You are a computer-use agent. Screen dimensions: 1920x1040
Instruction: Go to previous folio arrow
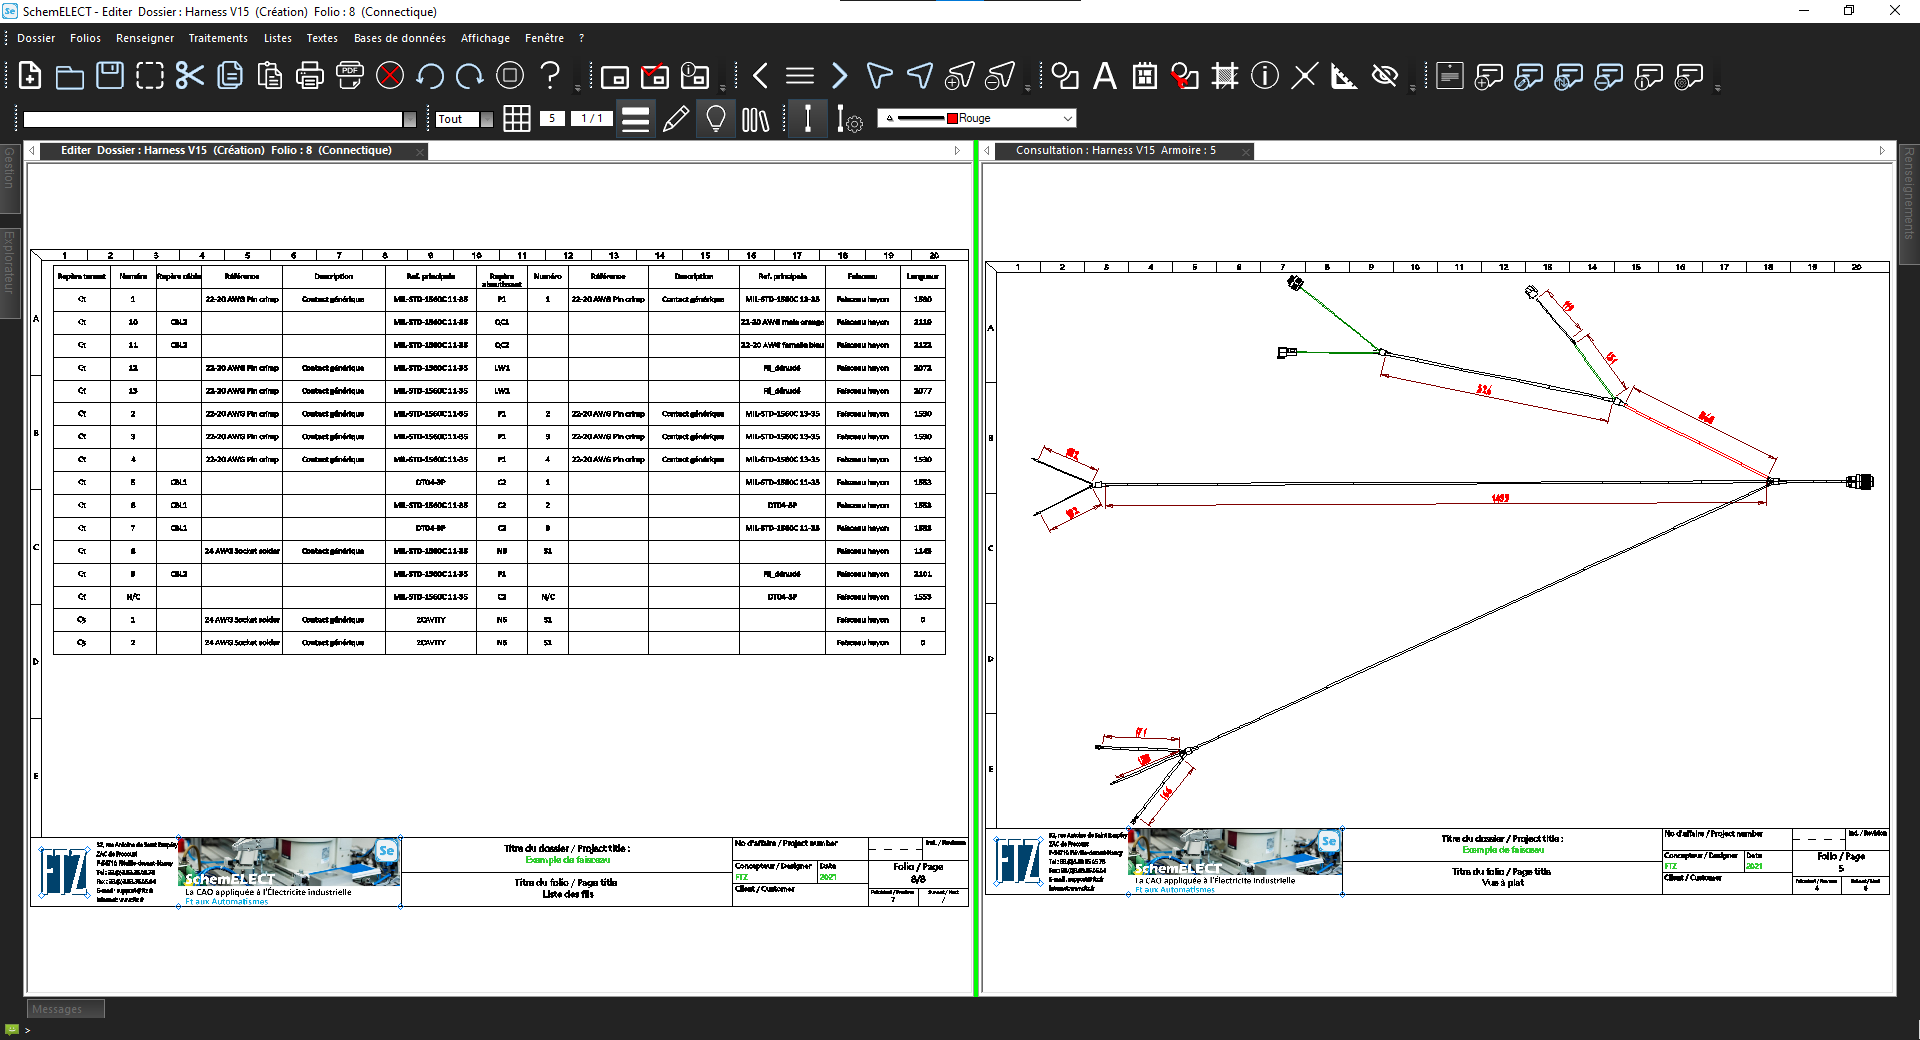click(x=760, y=76)
